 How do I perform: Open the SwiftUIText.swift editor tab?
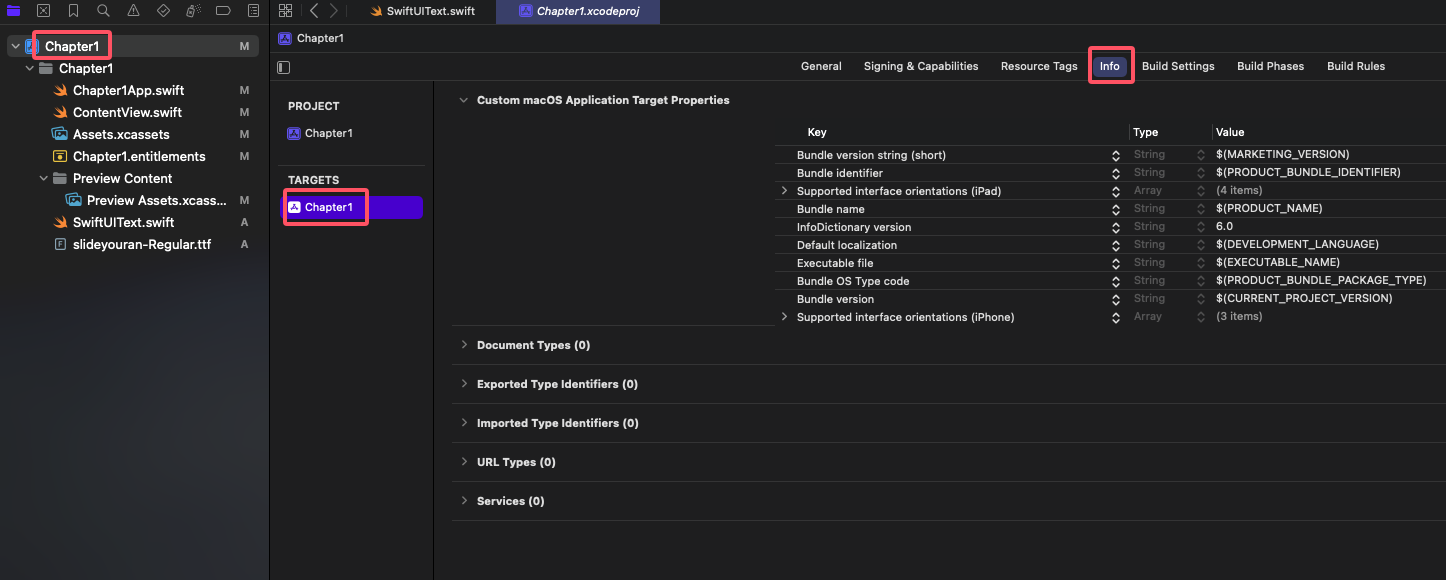(x=422, y=11)
